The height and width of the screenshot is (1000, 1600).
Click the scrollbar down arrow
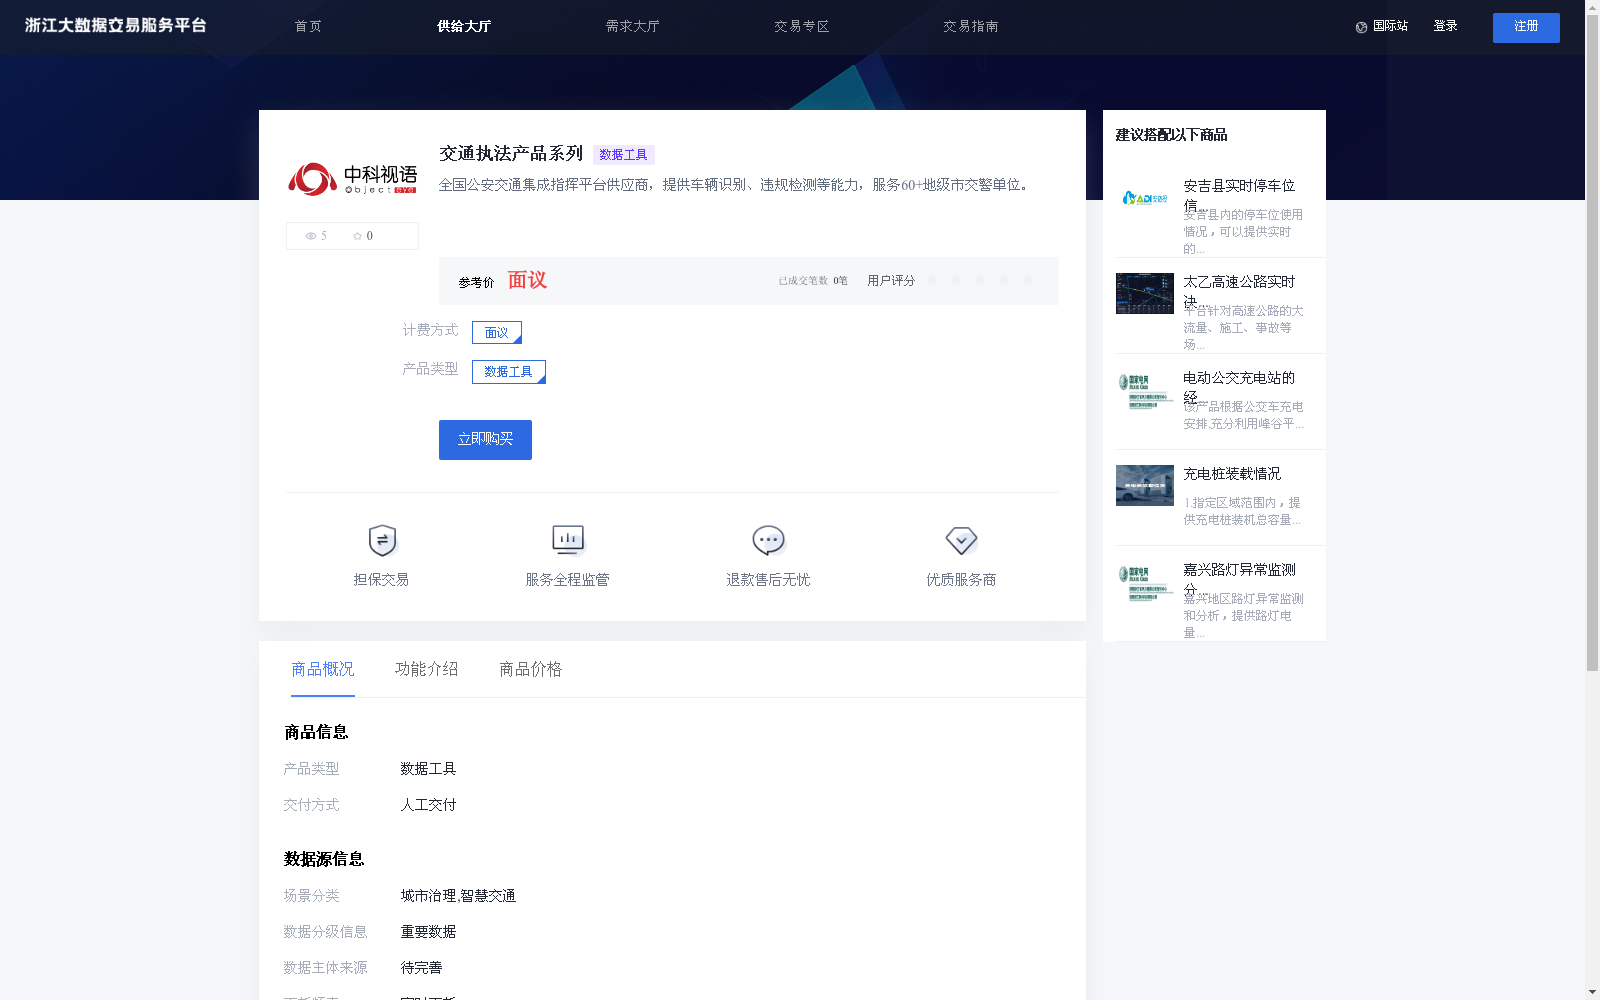click(x=1592, y=993)
